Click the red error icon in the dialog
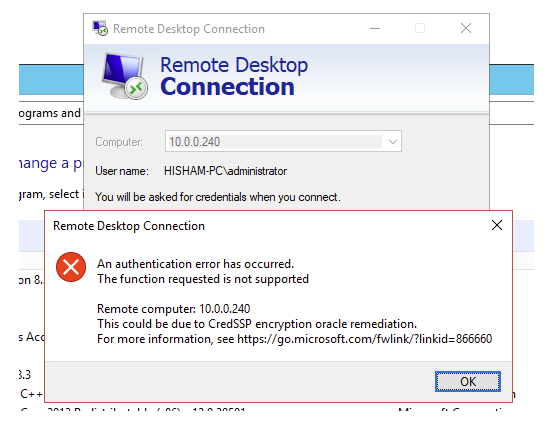 (71, 267)
